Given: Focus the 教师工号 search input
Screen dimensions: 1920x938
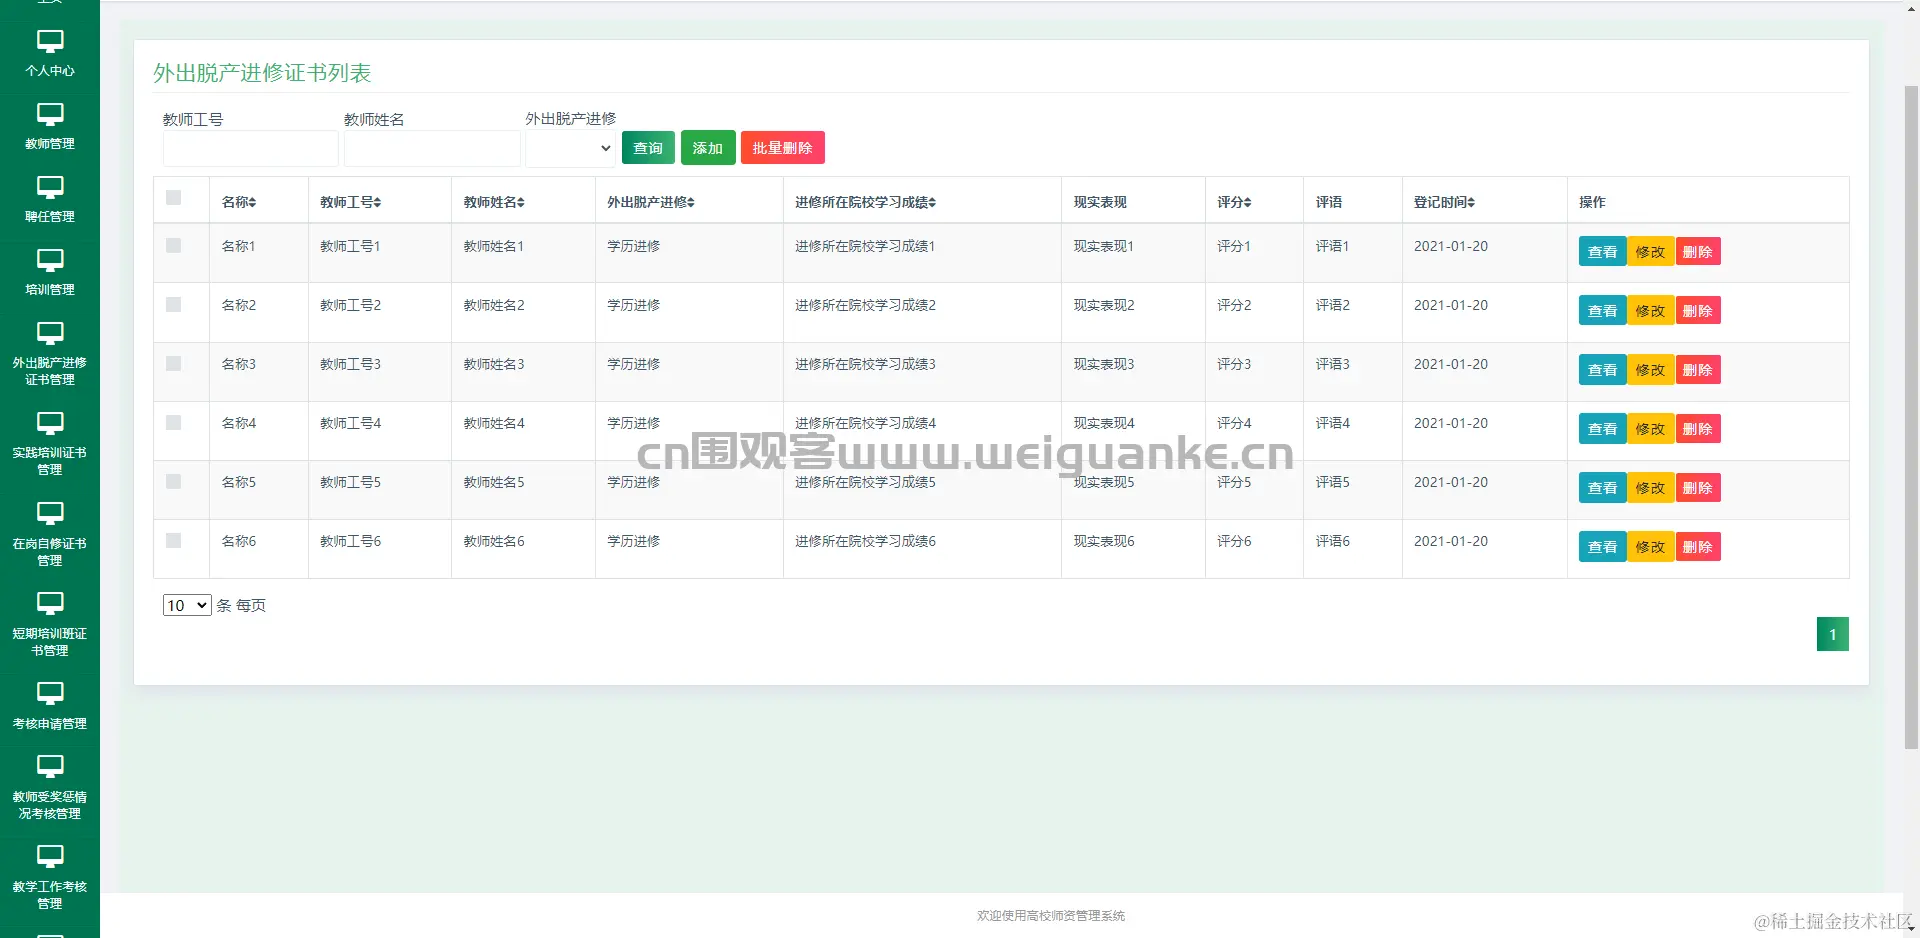Looking at the screenshot, I should [250, 148].
